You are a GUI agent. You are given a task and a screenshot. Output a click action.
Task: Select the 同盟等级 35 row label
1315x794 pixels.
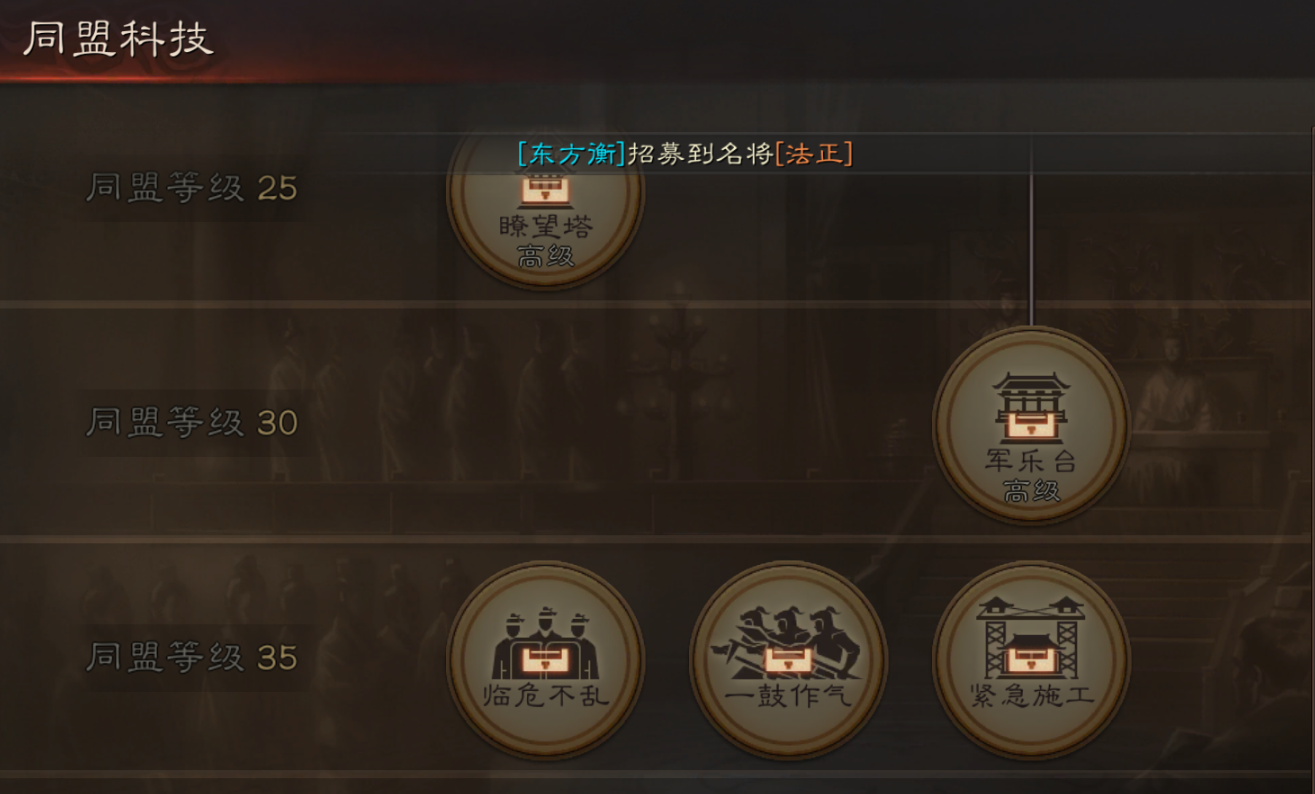point(192,658)
